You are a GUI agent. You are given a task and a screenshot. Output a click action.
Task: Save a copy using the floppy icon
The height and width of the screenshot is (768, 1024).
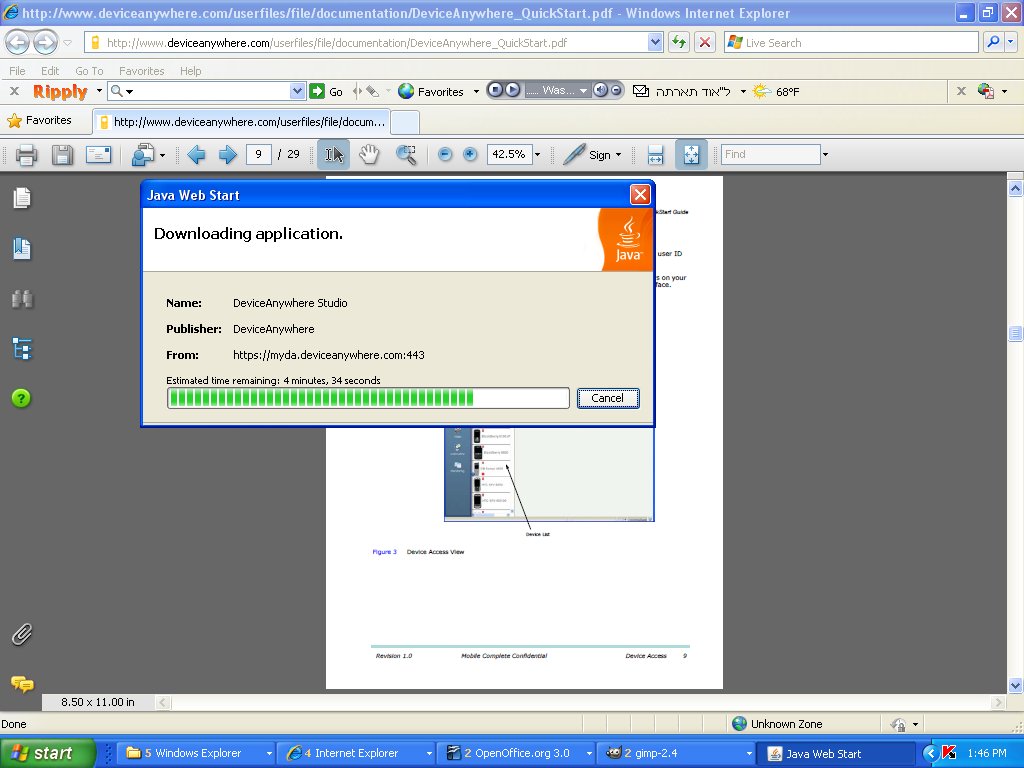(62, 155)
